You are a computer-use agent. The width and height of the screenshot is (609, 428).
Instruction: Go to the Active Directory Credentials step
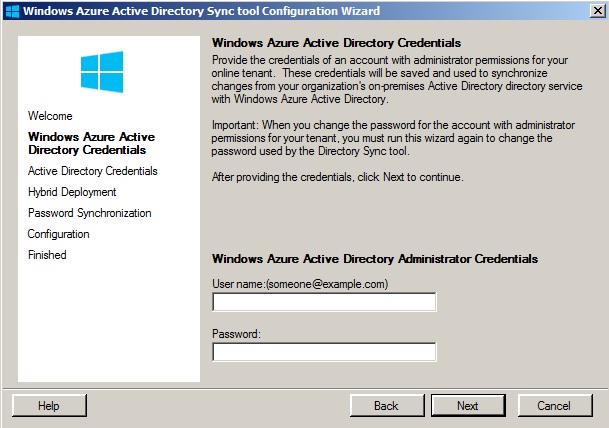92,171
